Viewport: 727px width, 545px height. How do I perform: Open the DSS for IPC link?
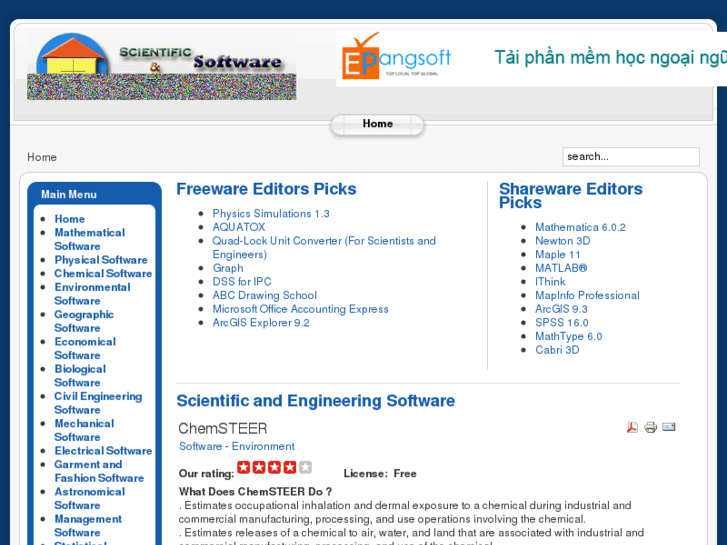click(242, 282)
